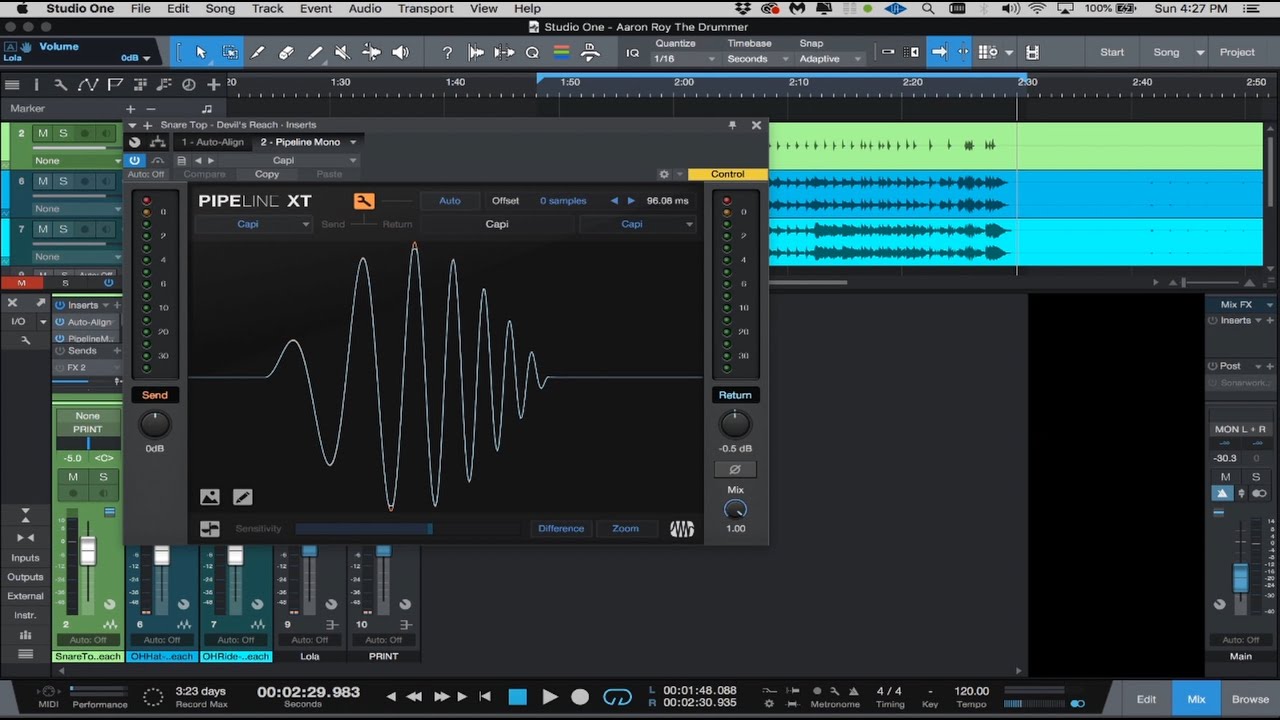Open the Marker track flag icon
1280x720 pixels.
115,85
